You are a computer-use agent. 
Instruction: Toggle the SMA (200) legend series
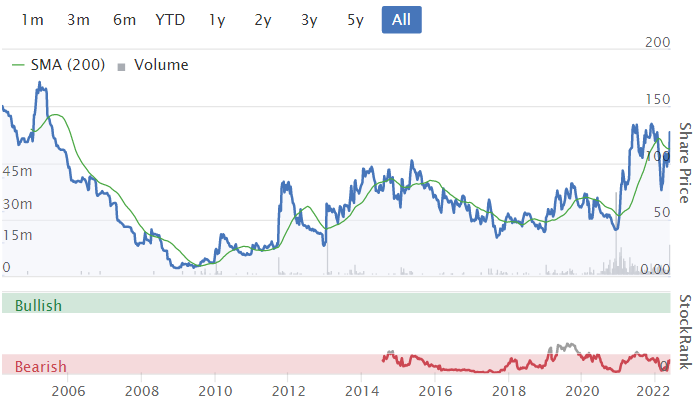point(58,65)
